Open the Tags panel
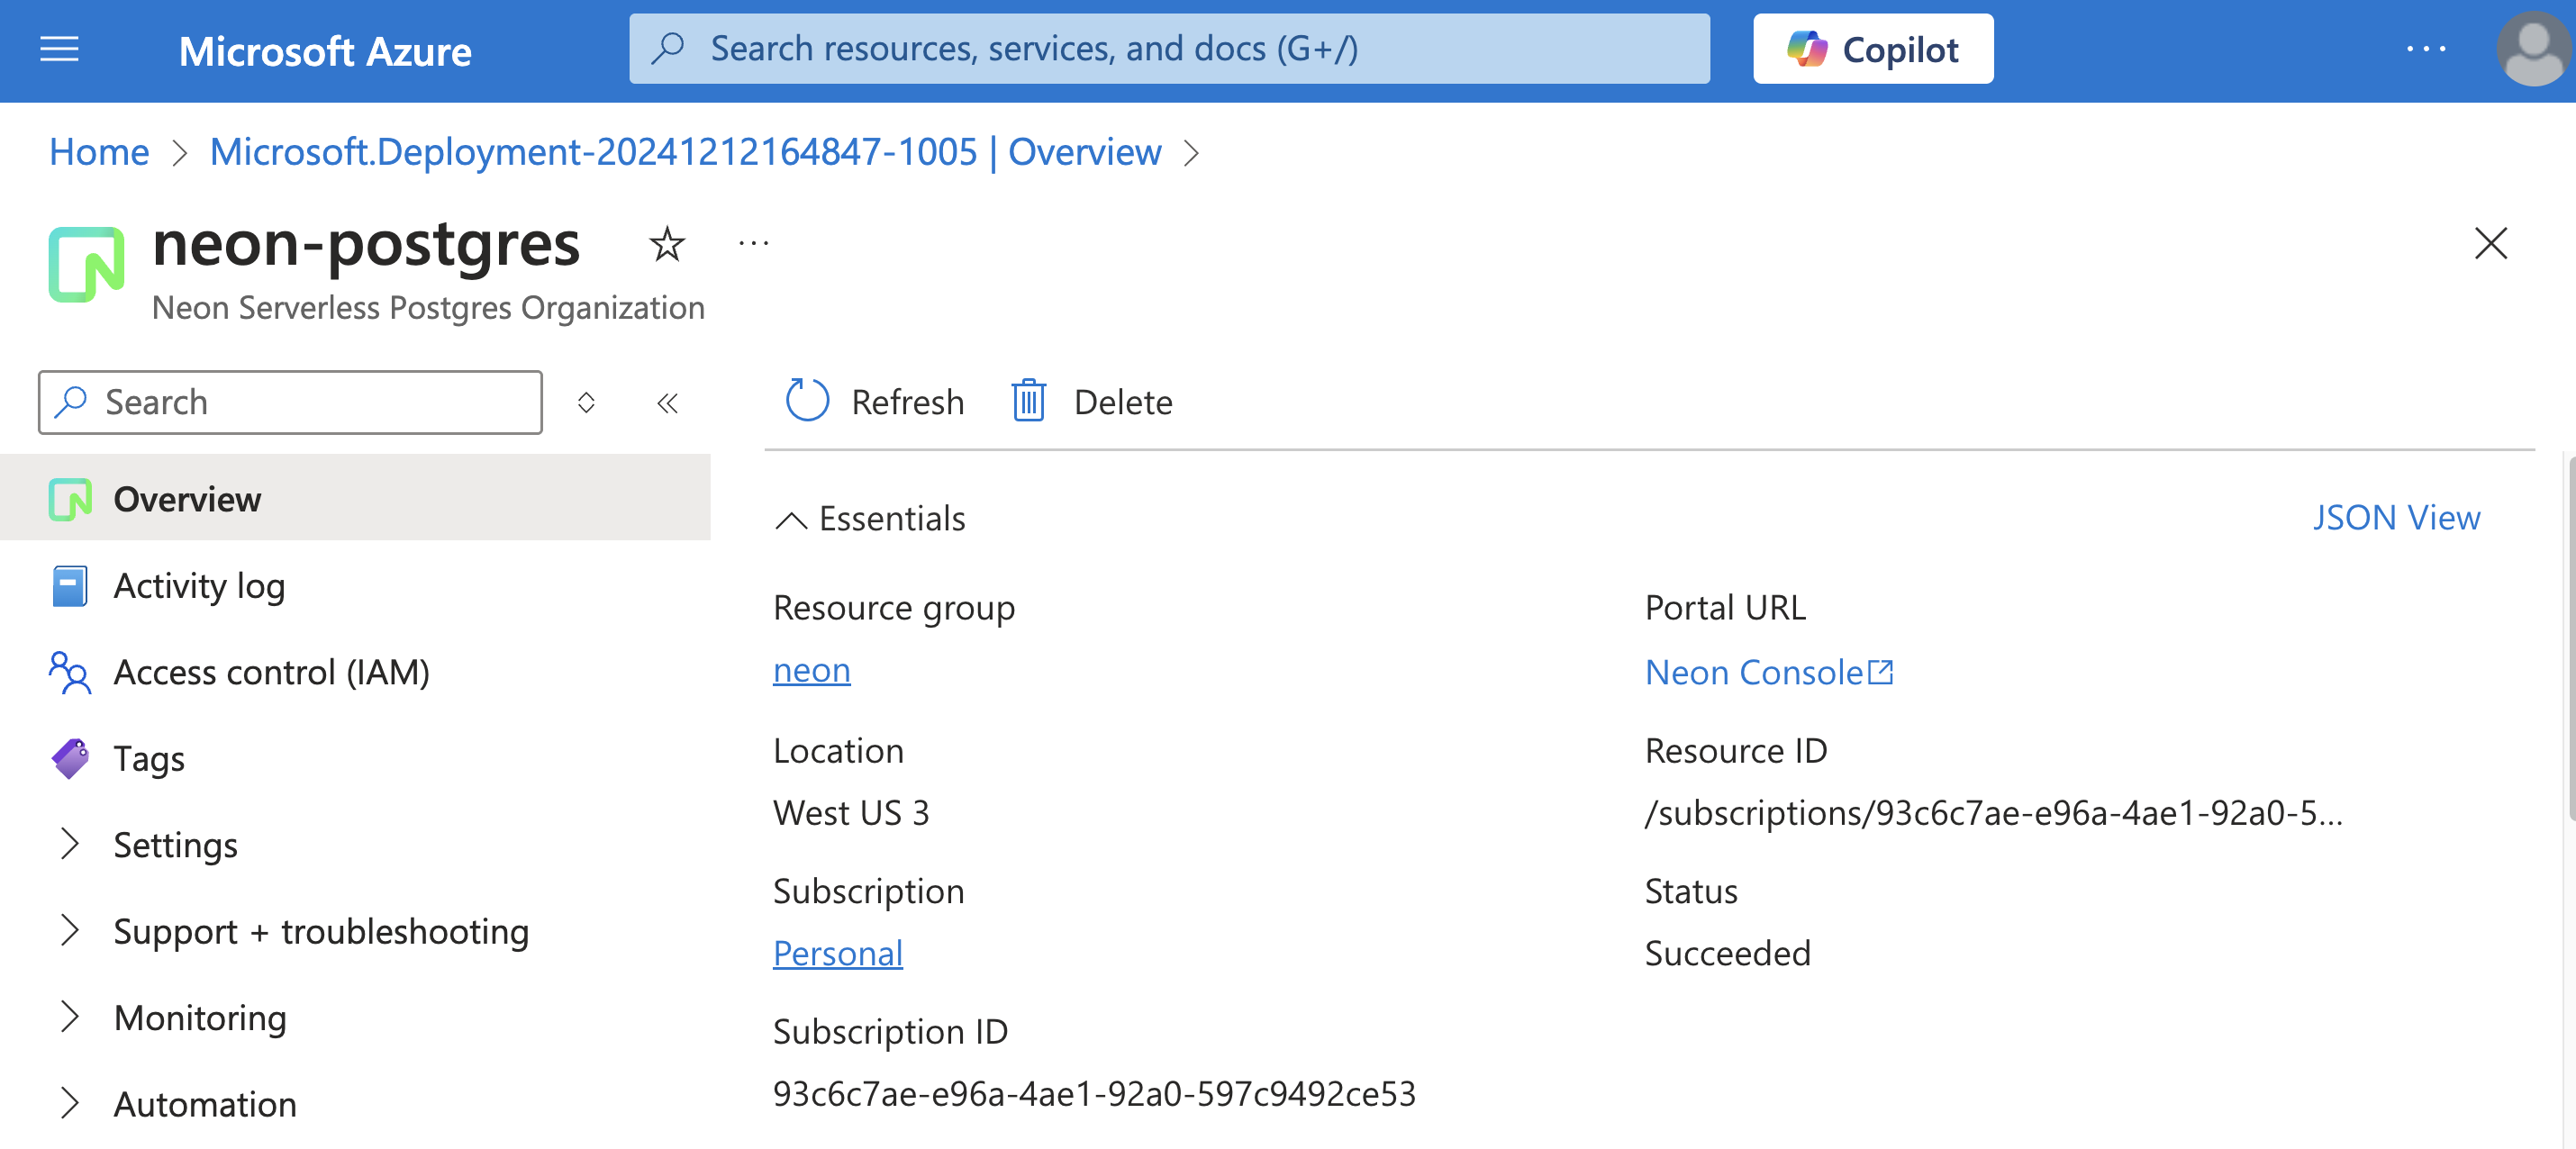 click(149, 758)
